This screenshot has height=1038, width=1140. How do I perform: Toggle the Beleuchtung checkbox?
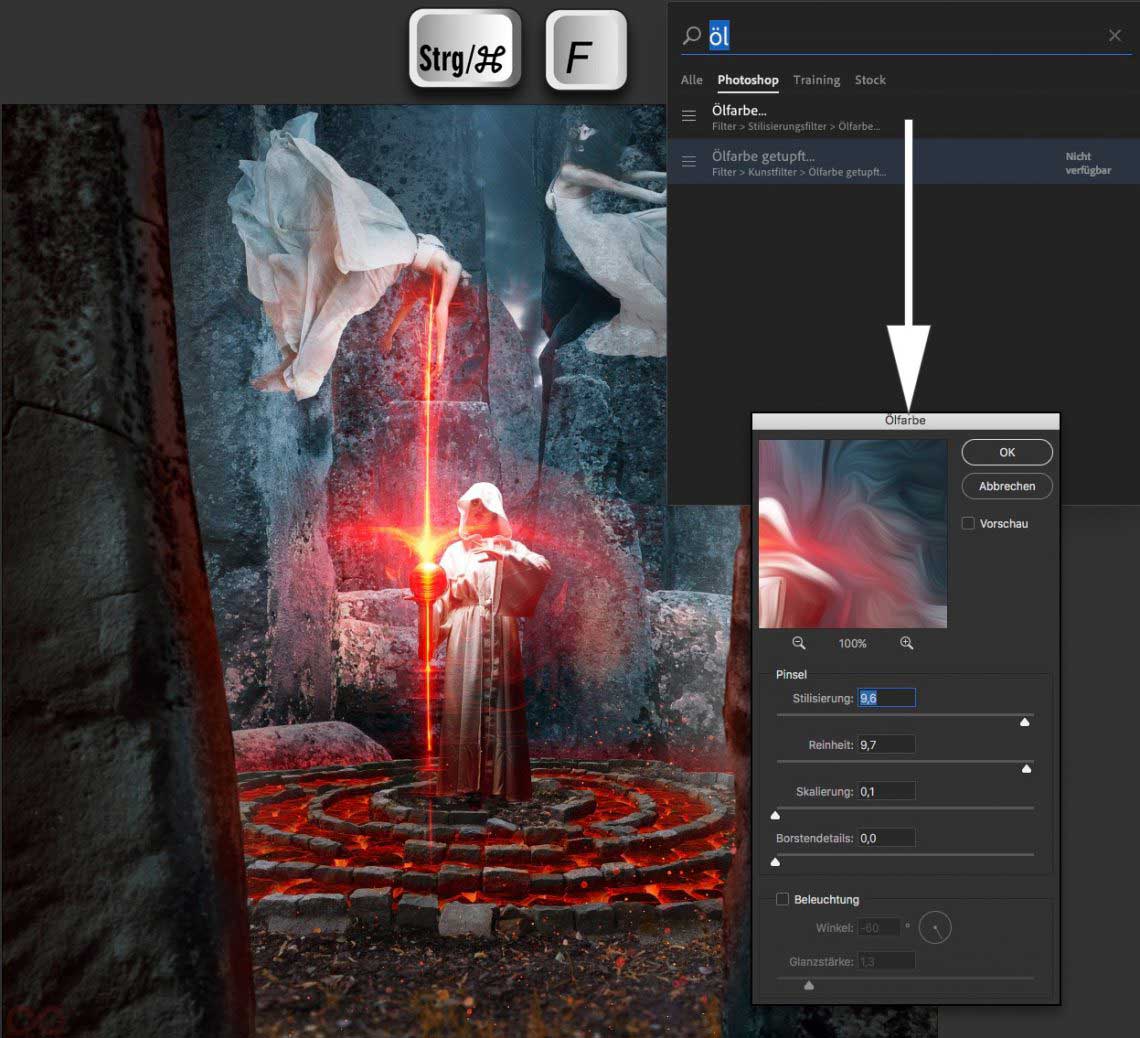pyautogui.click(x=783, y=899)
